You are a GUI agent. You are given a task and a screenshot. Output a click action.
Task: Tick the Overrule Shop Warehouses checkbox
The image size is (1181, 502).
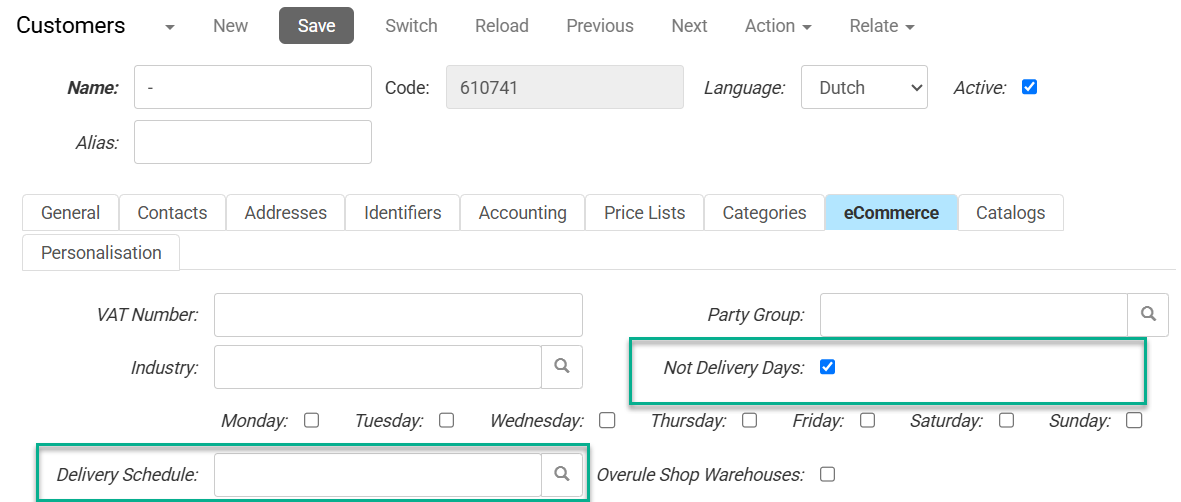(827, 474)
